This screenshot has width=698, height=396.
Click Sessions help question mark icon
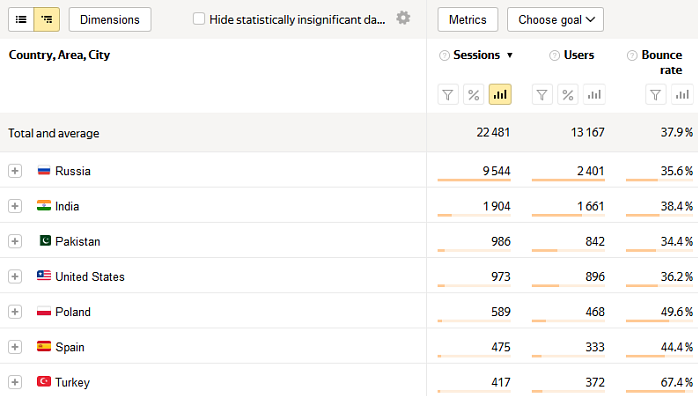(x=444, y=56)
